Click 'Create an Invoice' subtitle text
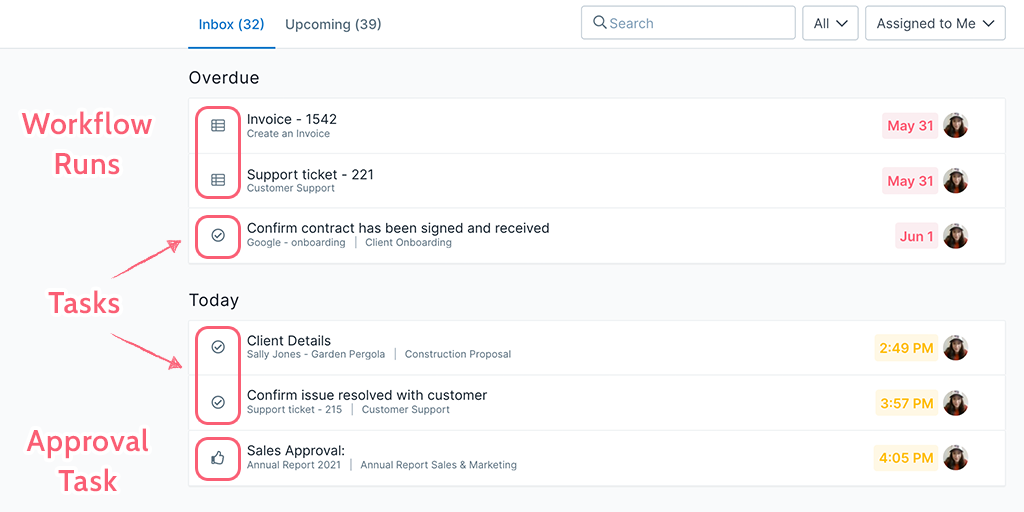This screenshot has height=512, width=1024. click(x=288, y=134)
